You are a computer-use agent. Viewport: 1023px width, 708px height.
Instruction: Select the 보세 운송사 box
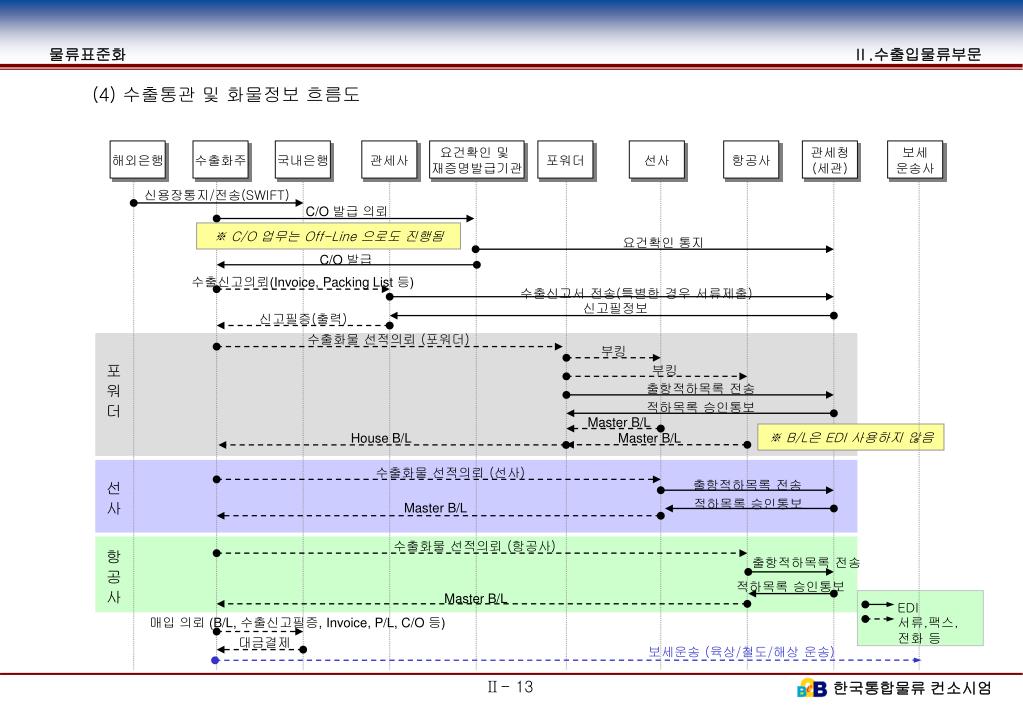click(915, 160)
